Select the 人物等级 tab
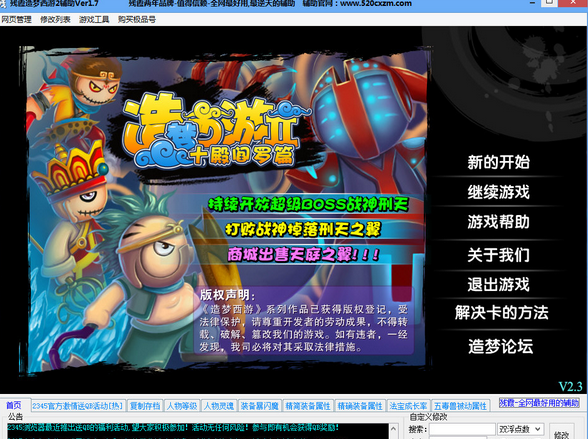The image size is (588, 439). 182,406
